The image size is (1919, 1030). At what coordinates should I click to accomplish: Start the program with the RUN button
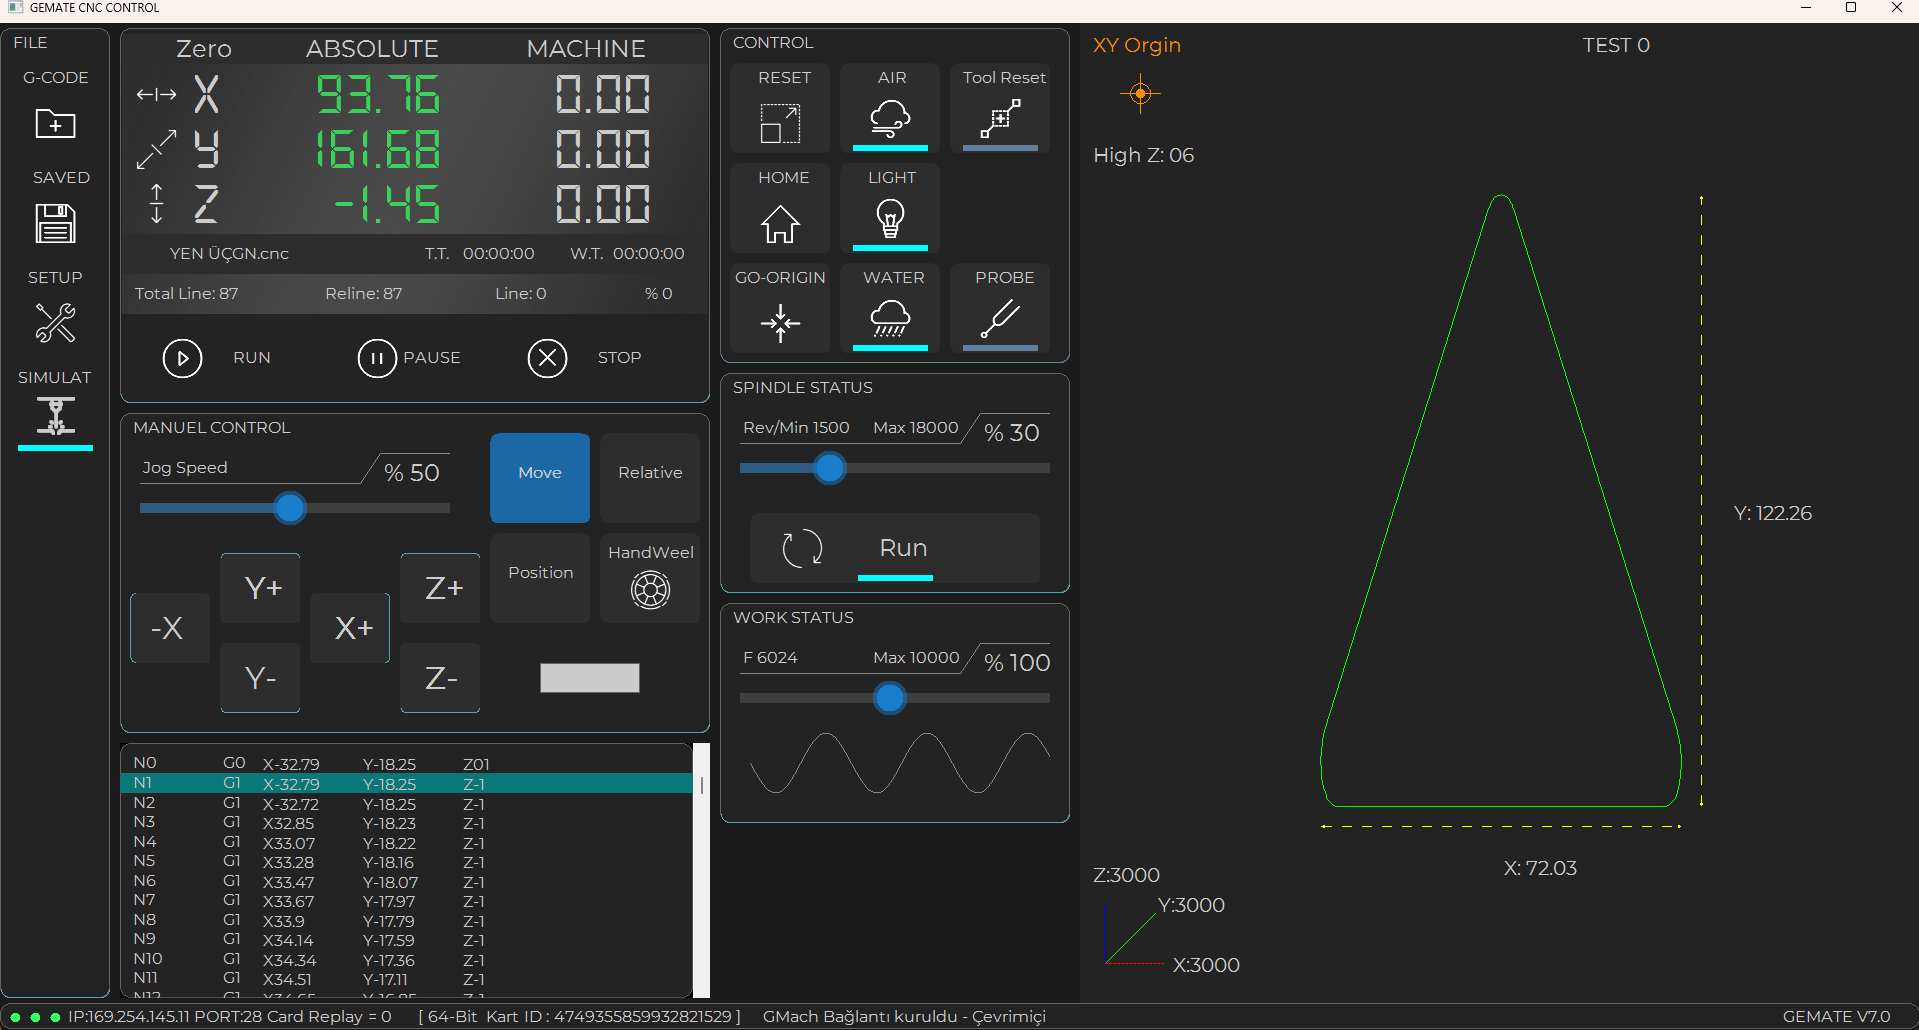point(183,358)
